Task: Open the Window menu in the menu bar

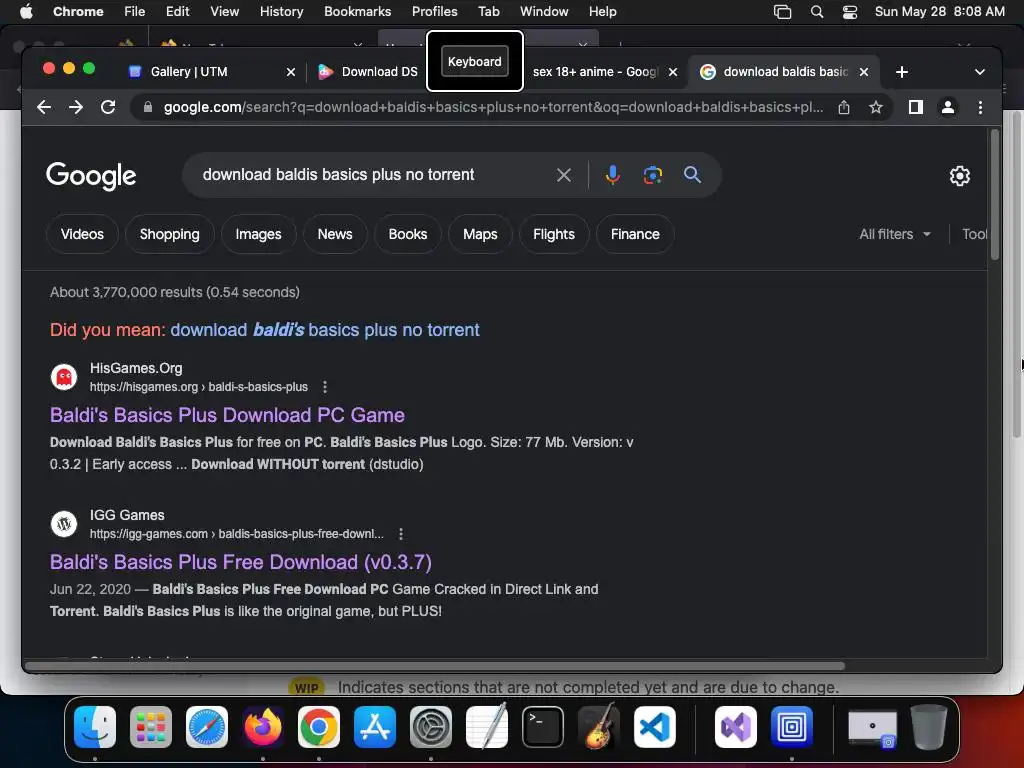Action: (544, 12)
